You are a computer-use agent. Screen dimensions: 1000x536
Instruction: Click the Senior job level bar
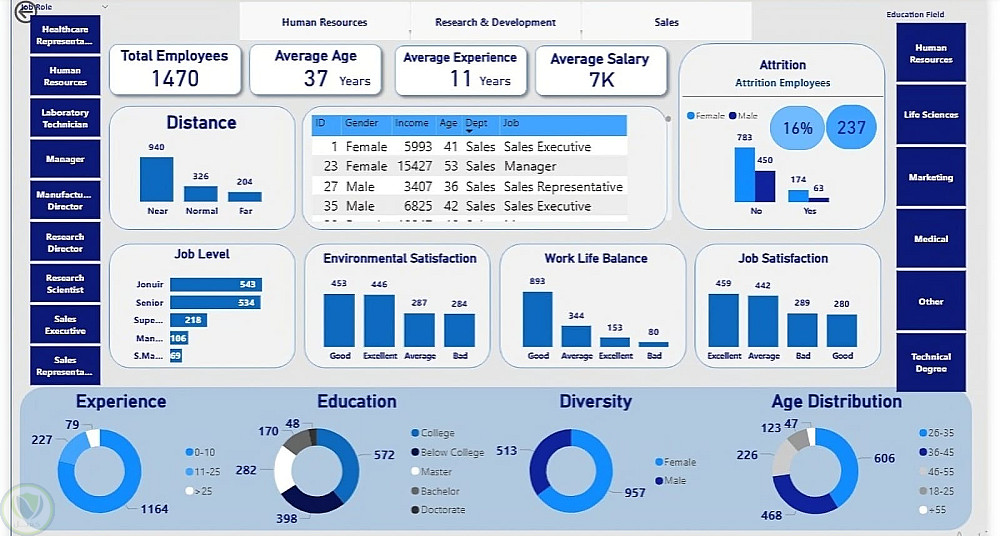(x=215, y=302)
